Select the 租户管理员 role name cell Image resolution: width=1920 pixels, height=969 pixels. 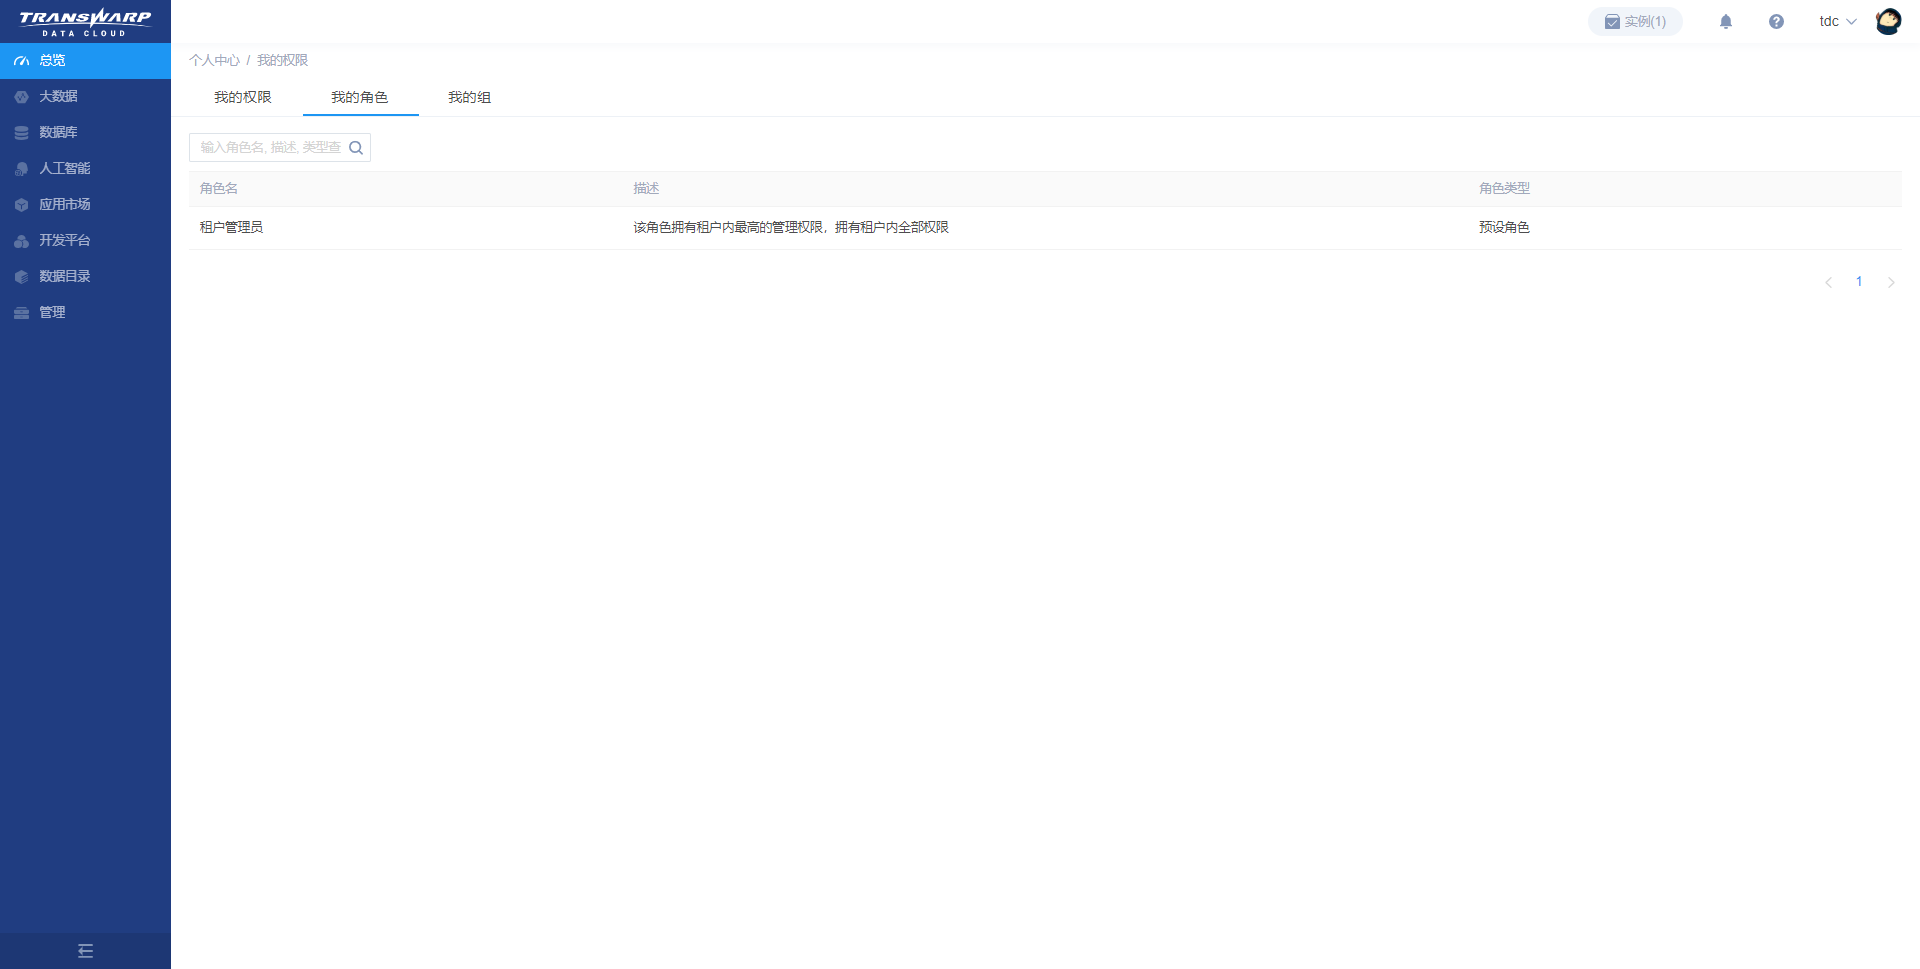[x=231, y=228]
